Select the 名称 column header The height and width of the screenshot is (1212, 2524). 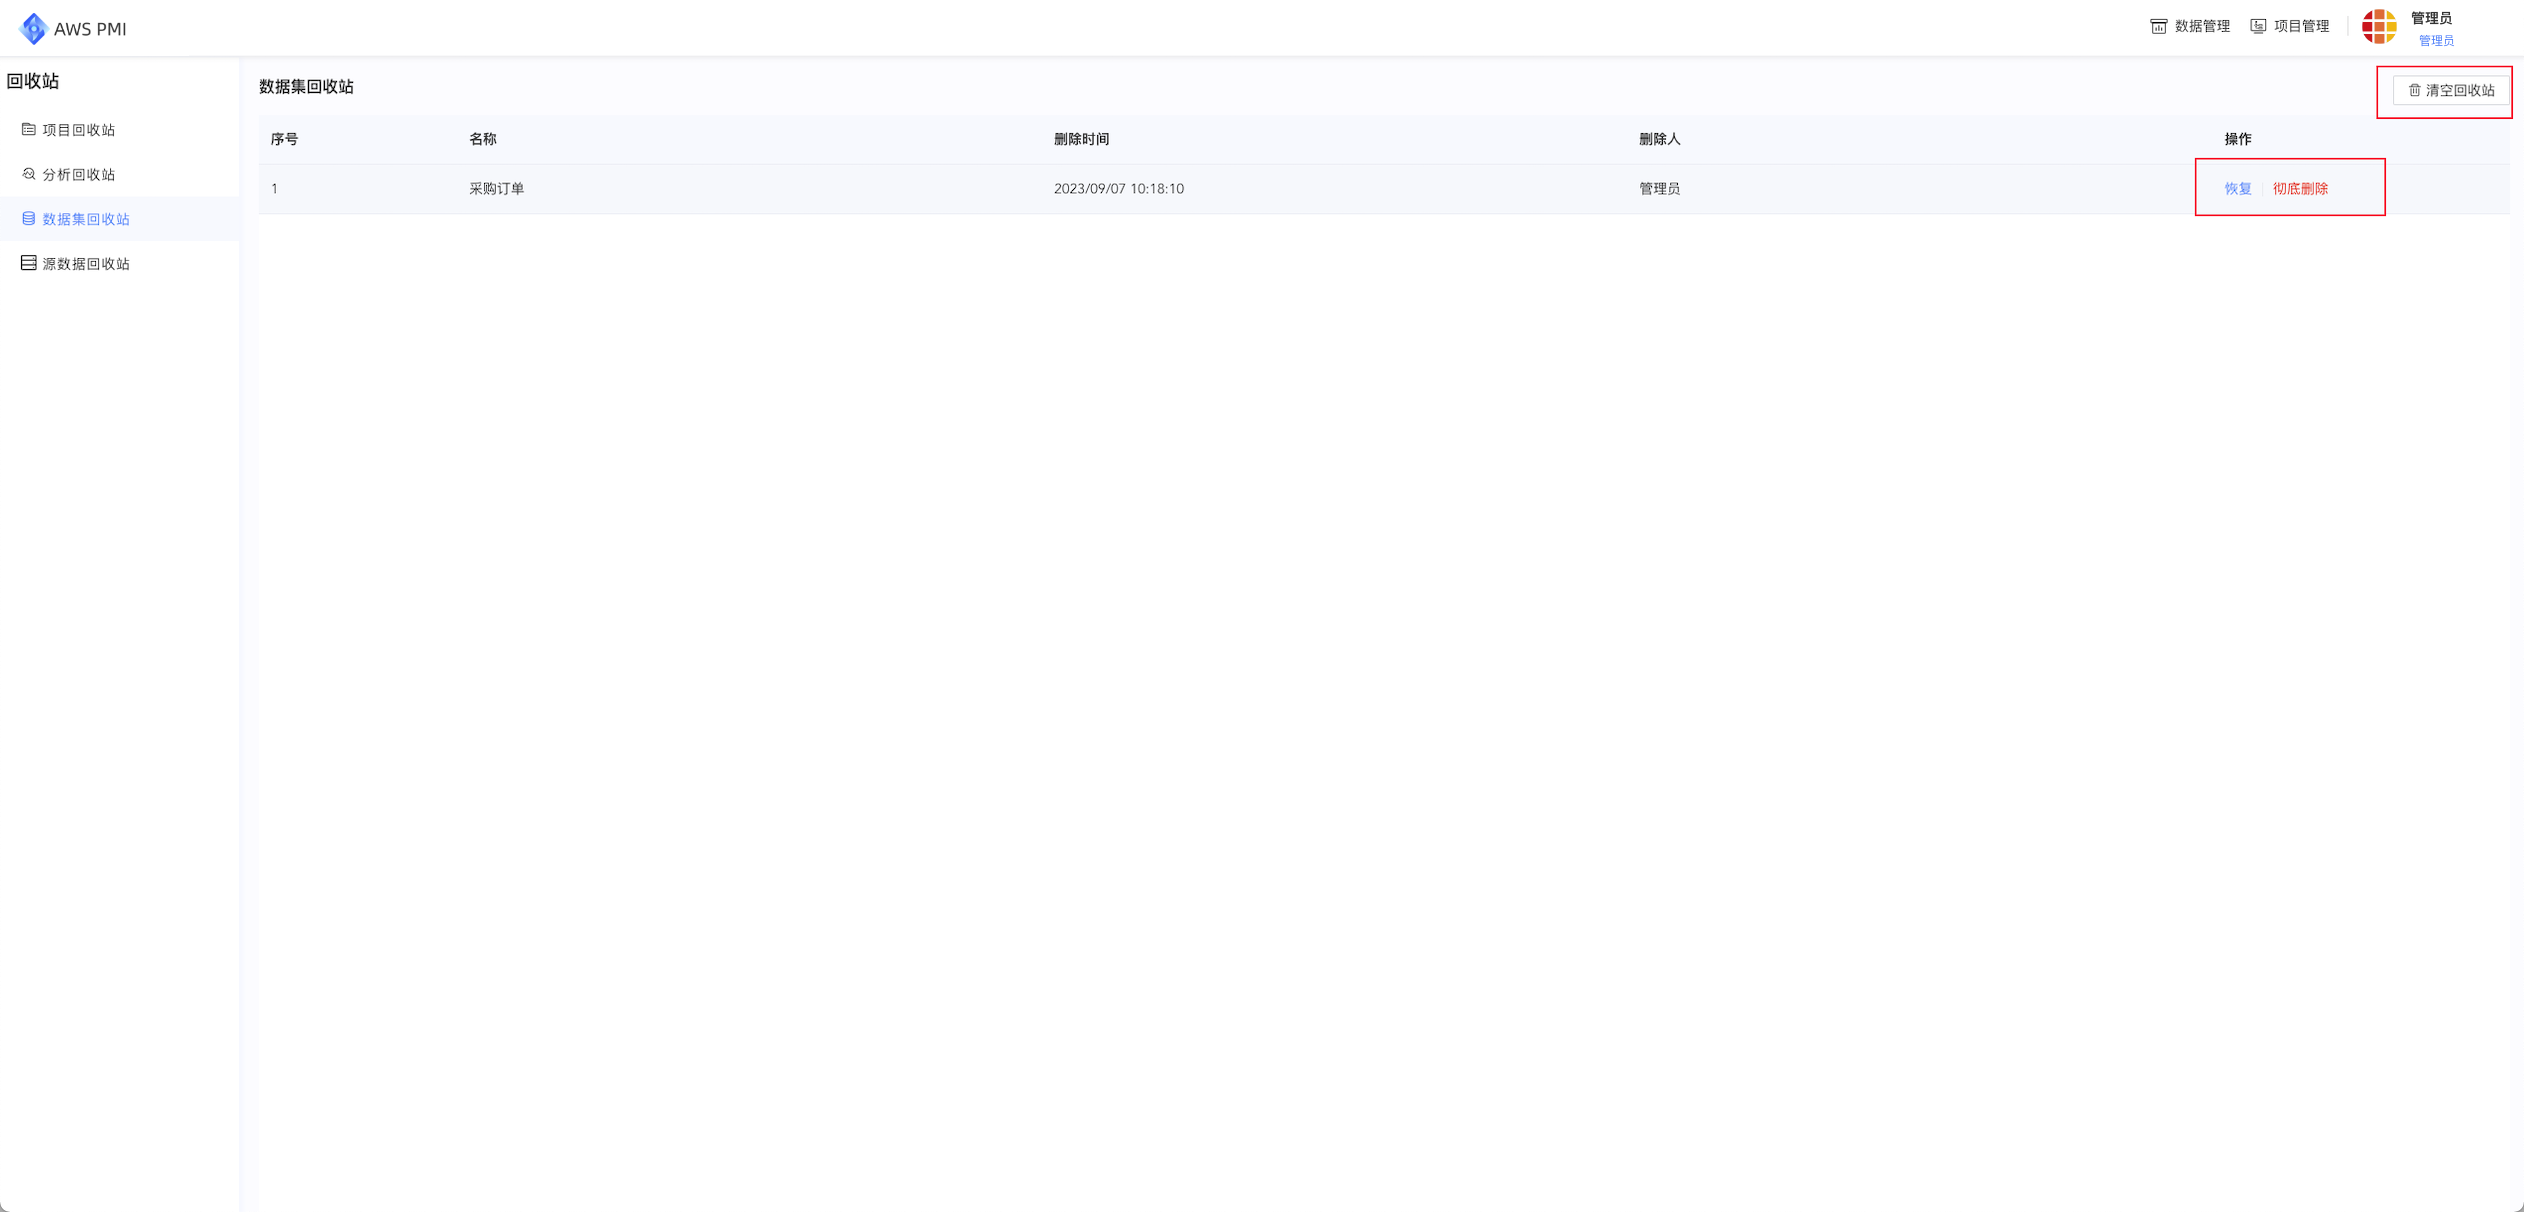(483, 138)
